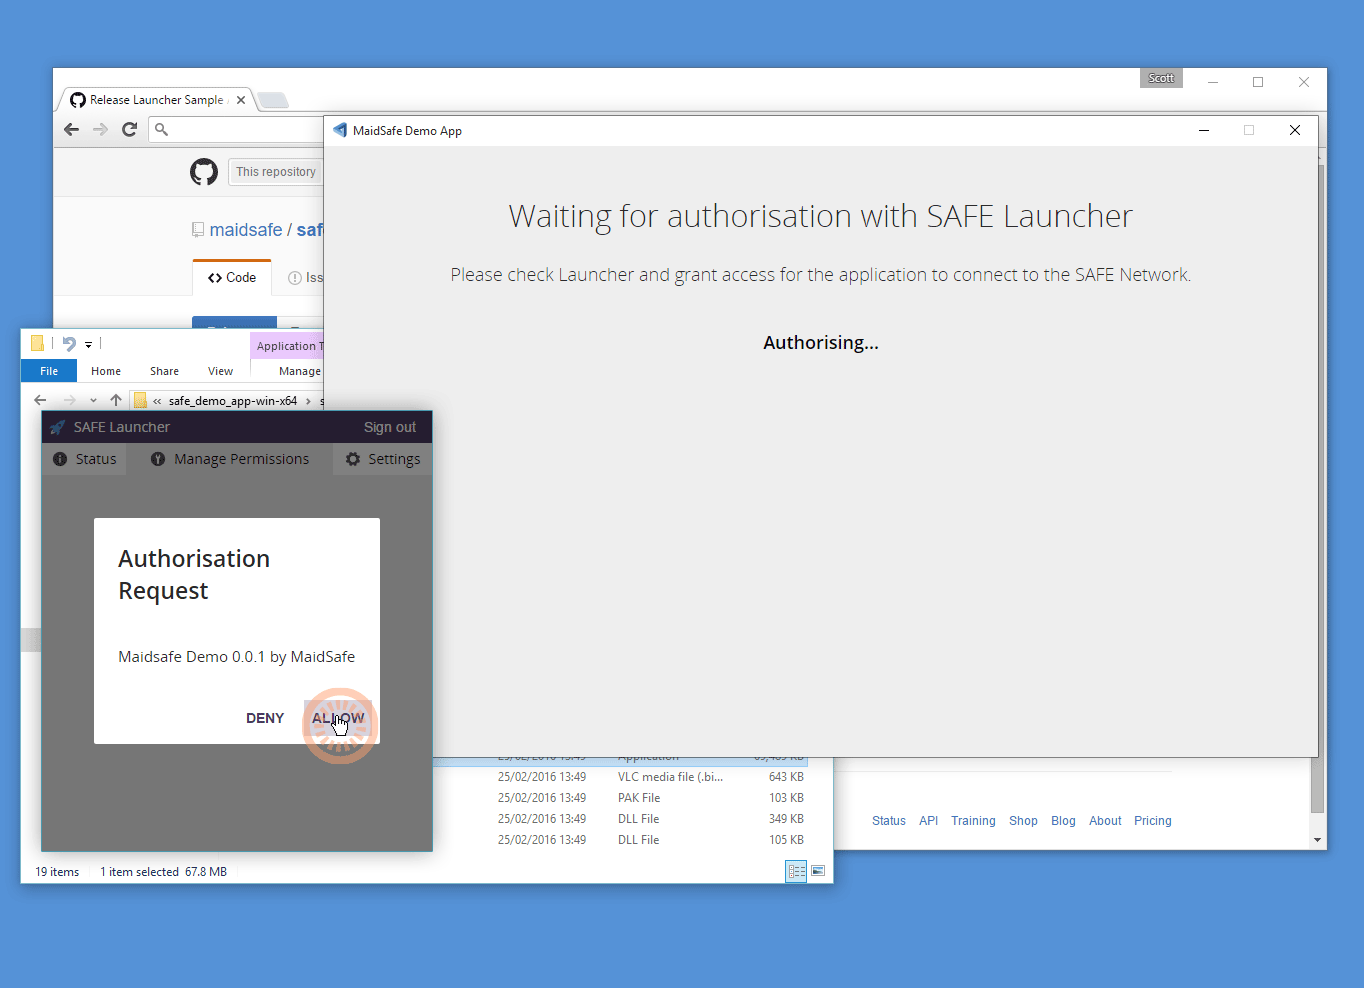
Task: Close the MaidSafe Demo App window
Action: point(1295,130)
